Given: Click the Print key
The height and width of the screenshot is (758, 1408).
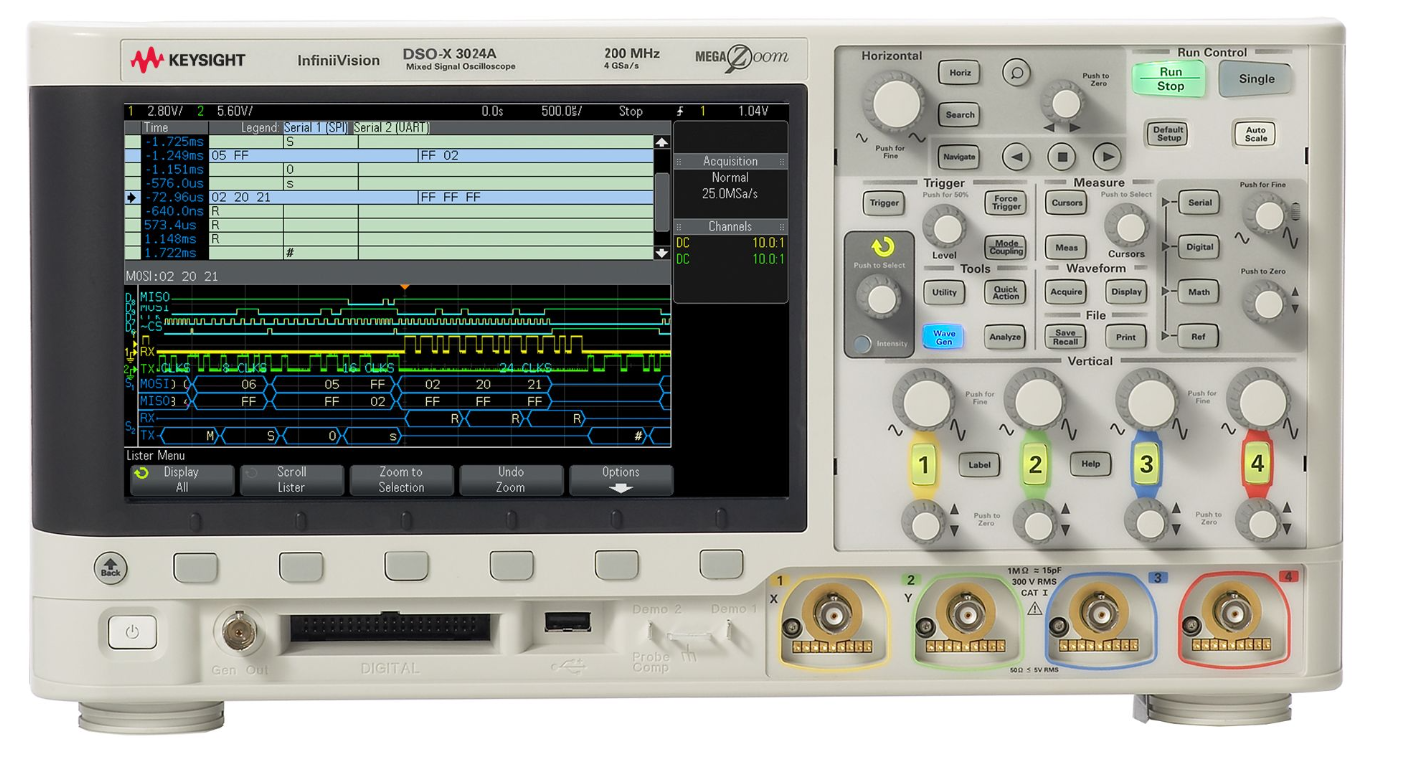Looking at the screenshot, I should point(1126,337).
